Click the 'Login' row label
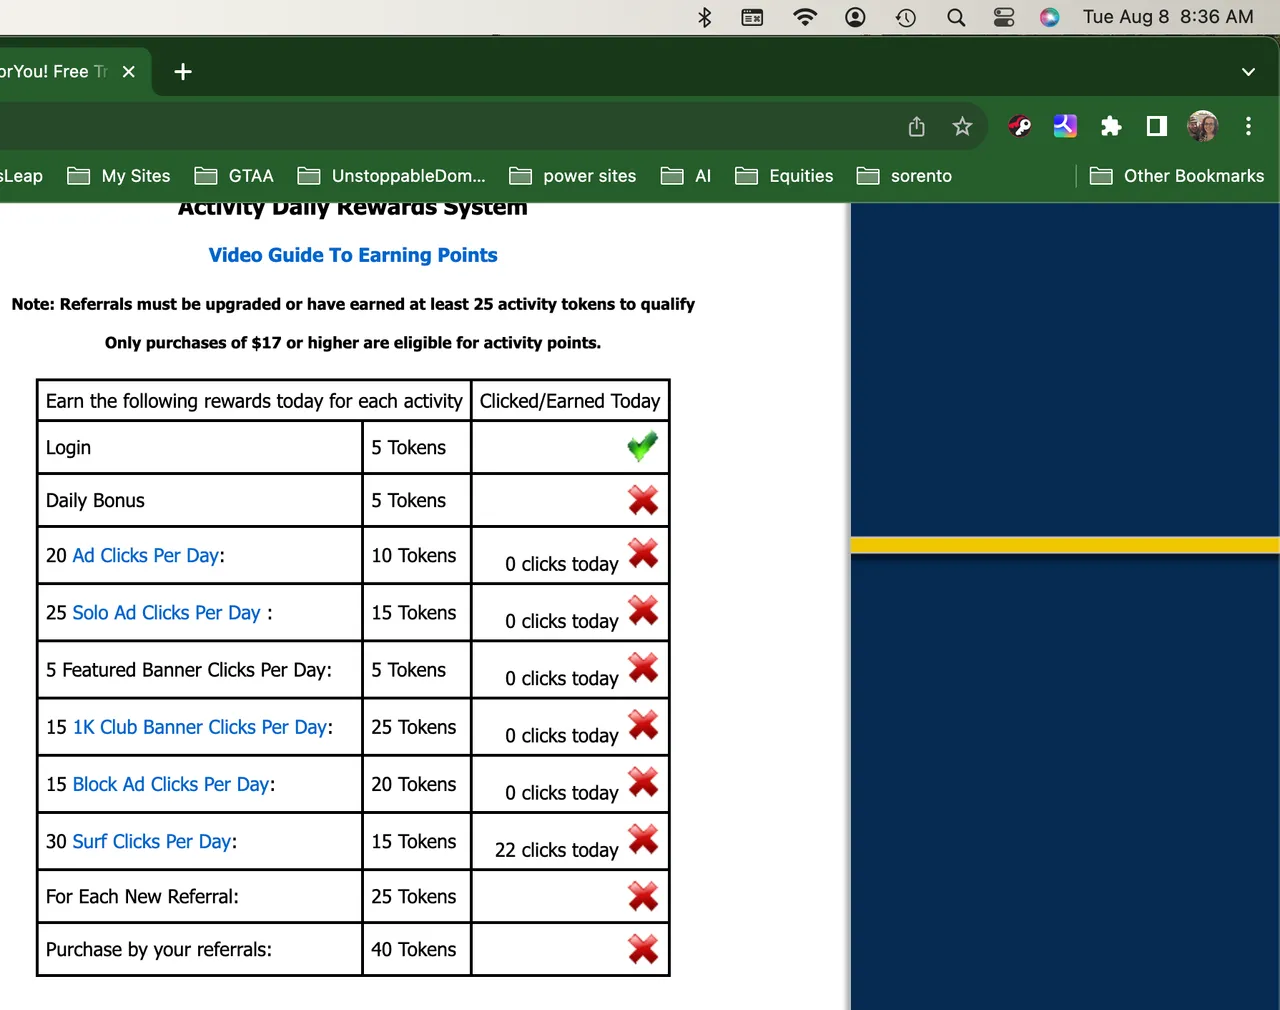Screen dimensions: 1280x1010 [x=68, y=448]
